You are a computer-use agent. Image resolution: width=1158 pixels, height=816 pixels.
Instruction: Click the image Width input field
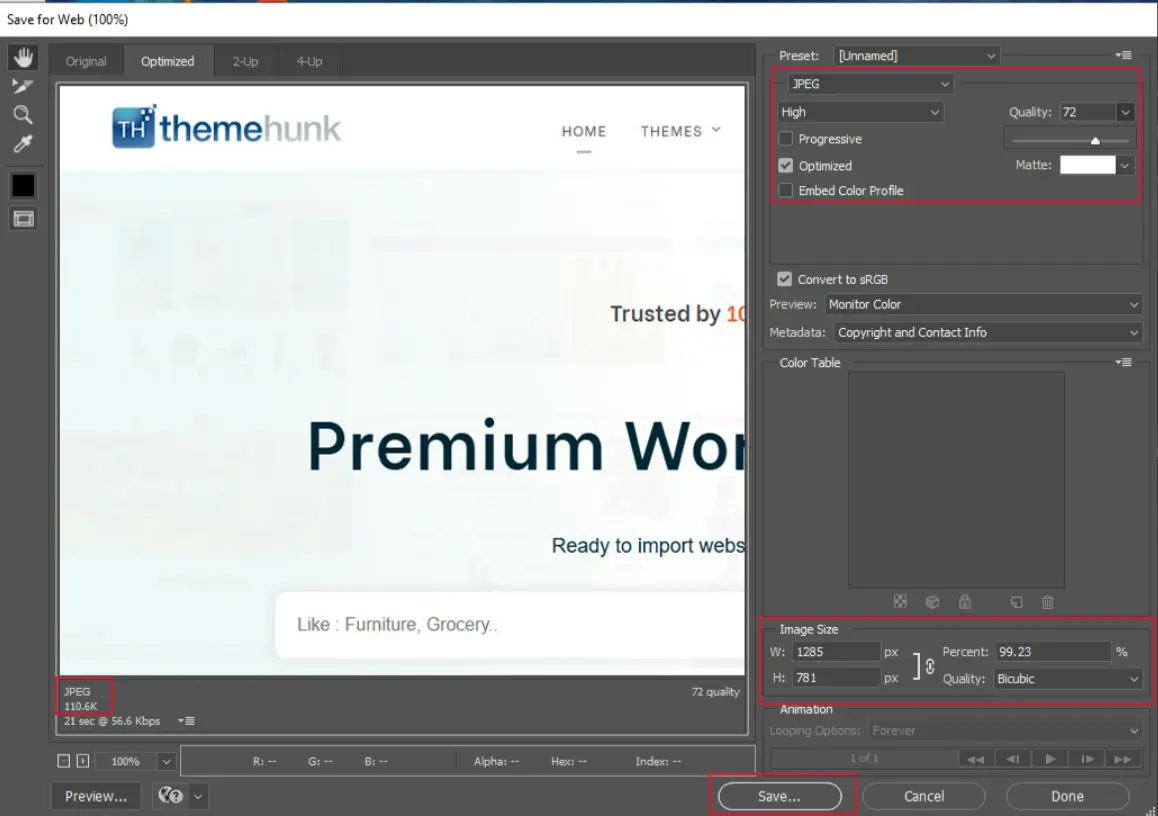pyautogui.click(x=835, y=652)
